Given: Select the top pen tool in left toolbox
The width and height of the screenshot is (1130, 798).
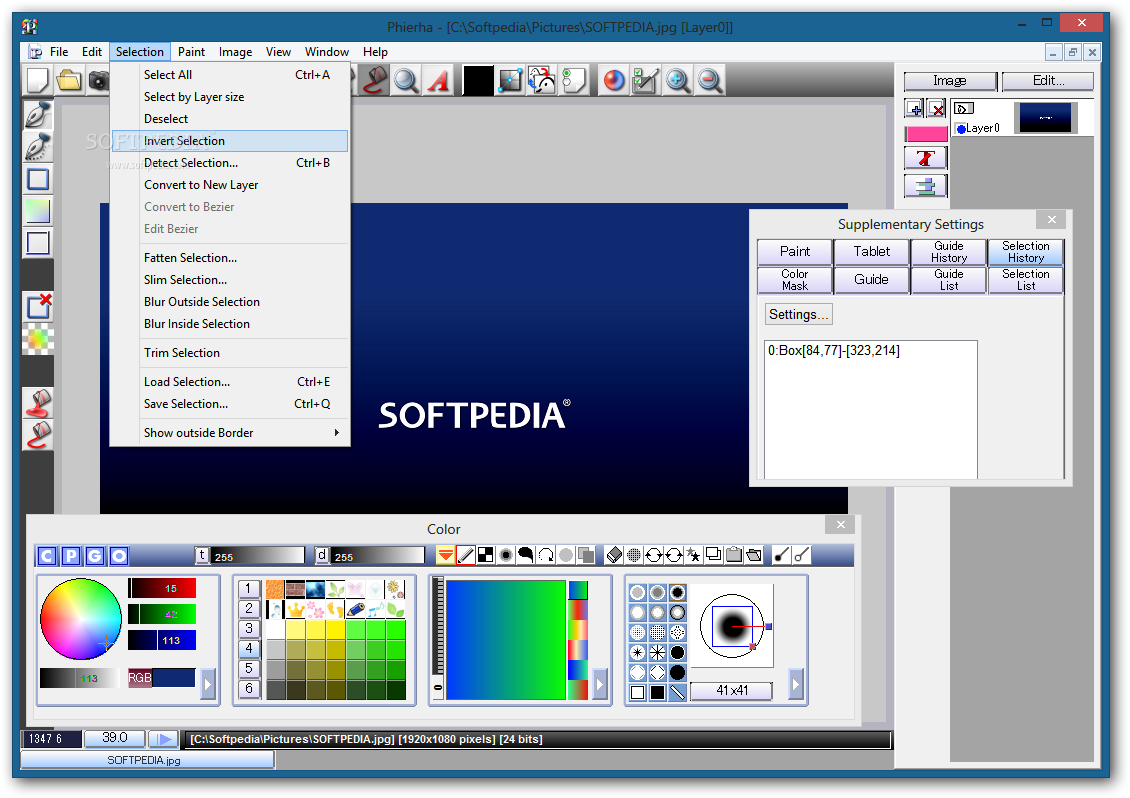Looking at the screenshot, I should (x=38, y=116).
